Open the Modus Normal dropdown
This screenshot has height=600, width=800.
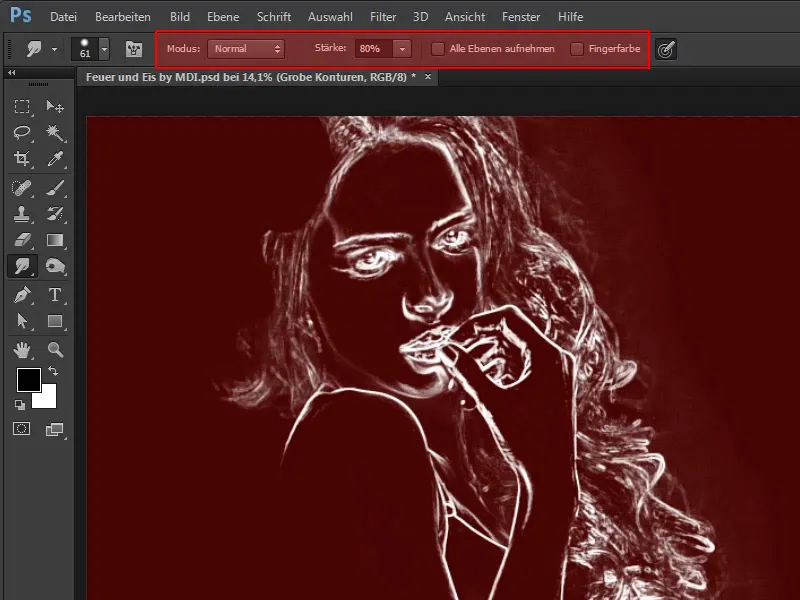(x=246, y=49)
